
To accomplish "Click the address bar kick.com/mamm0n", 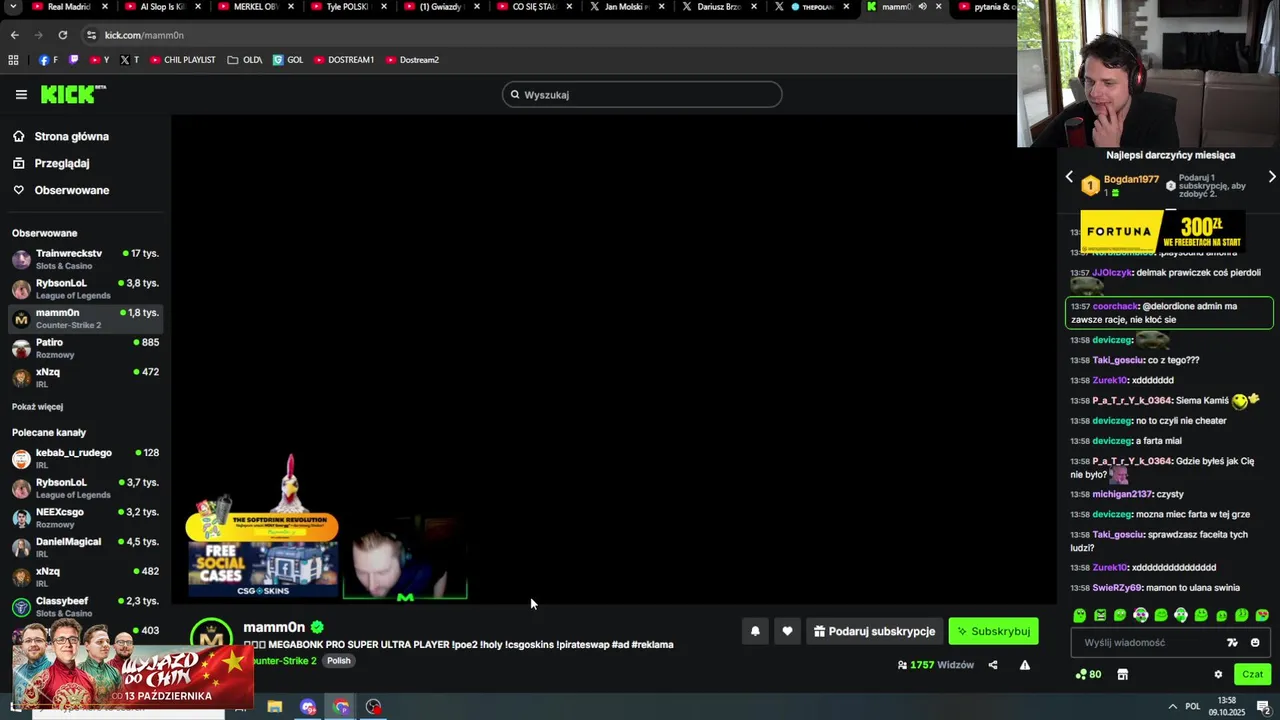I will coord(144,35).
